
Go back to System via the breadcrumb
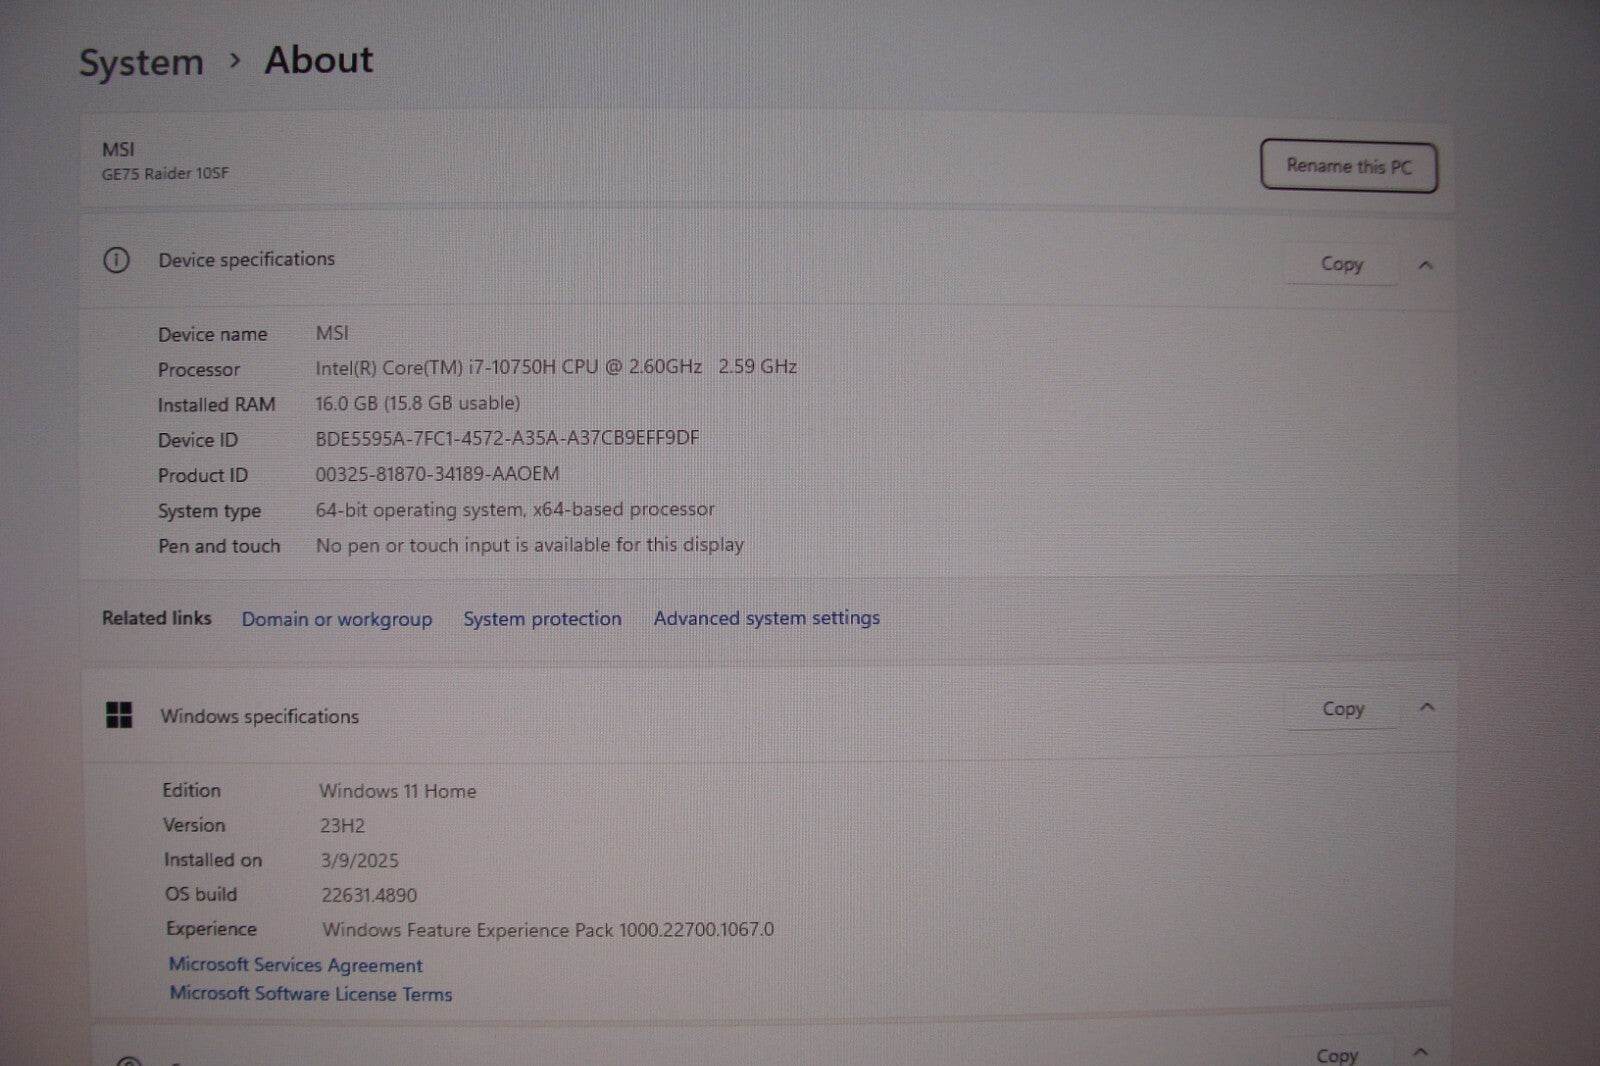[x=140, y=61]
